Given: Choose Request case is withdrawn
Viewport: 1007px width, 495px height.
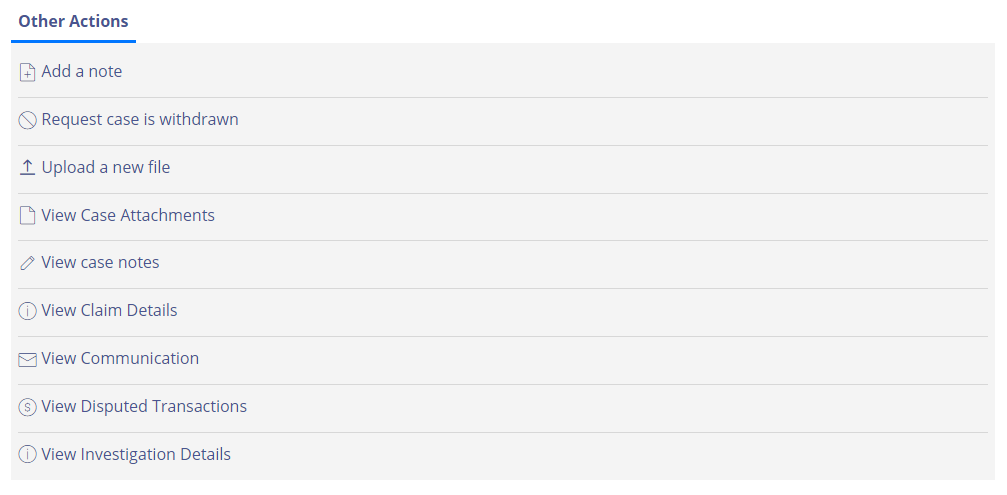Looking at the screenshot, I should [140, 119].
